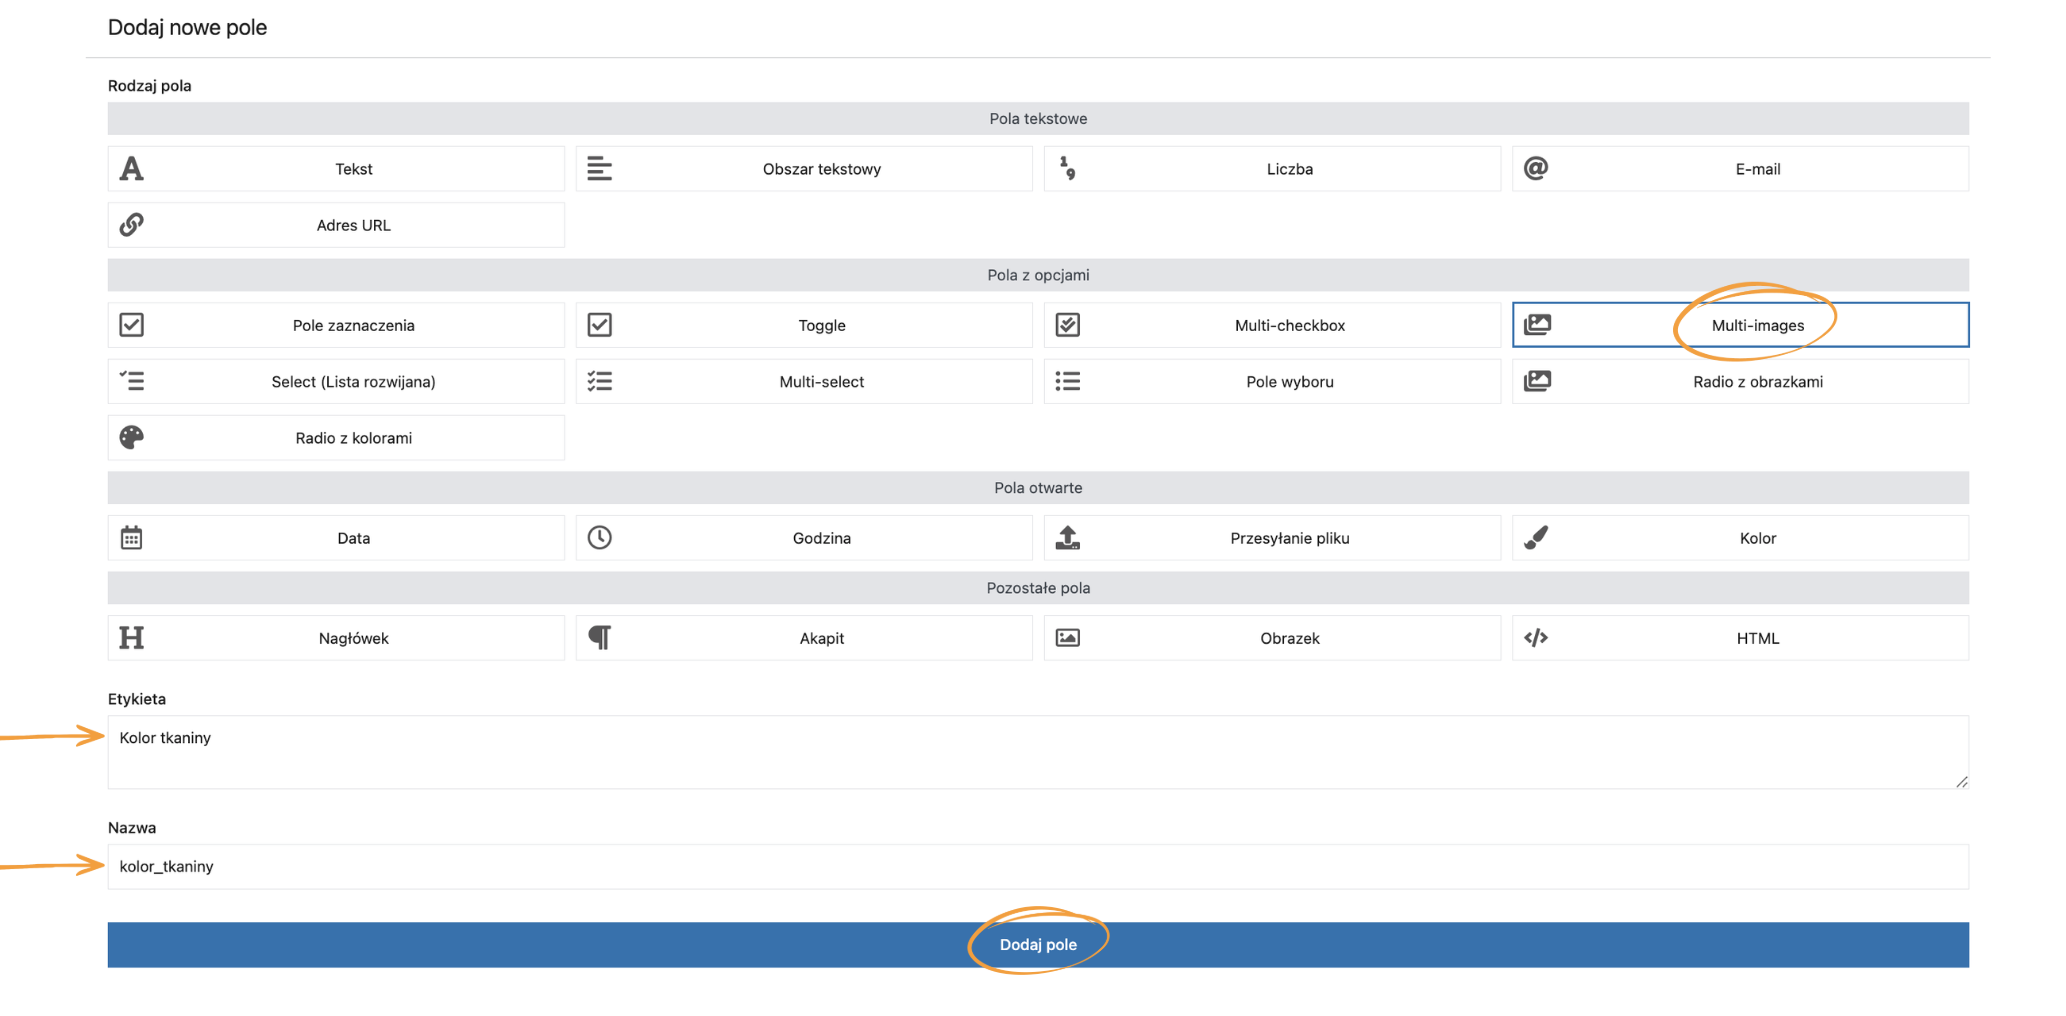
Task: Click the code icon for the HTML field
Action: point(1537,637)
